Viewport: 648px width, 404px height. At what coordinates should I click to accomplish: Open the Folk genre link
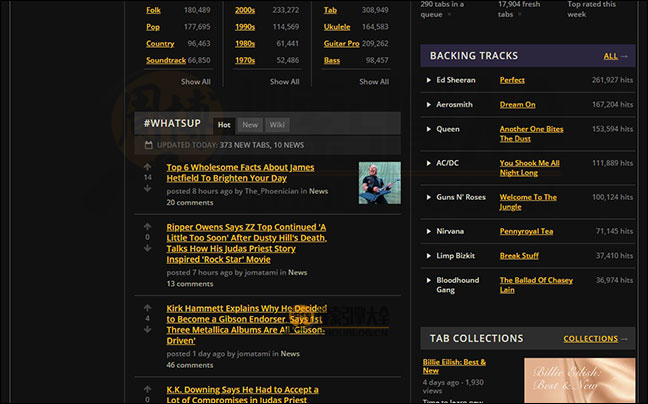[153, 10]
